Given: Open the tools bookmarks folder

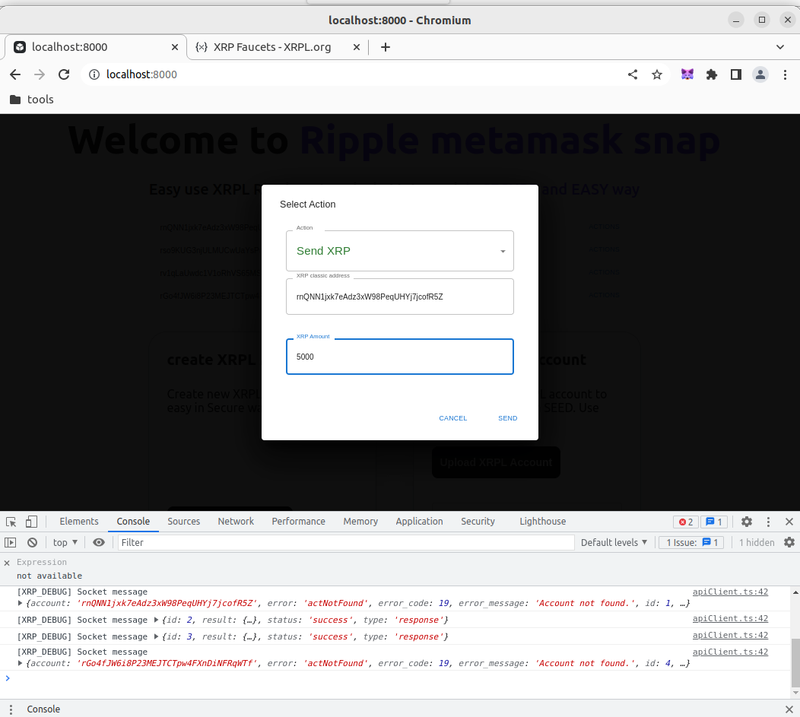Looking at the screenshot, I should pos(32,100).
